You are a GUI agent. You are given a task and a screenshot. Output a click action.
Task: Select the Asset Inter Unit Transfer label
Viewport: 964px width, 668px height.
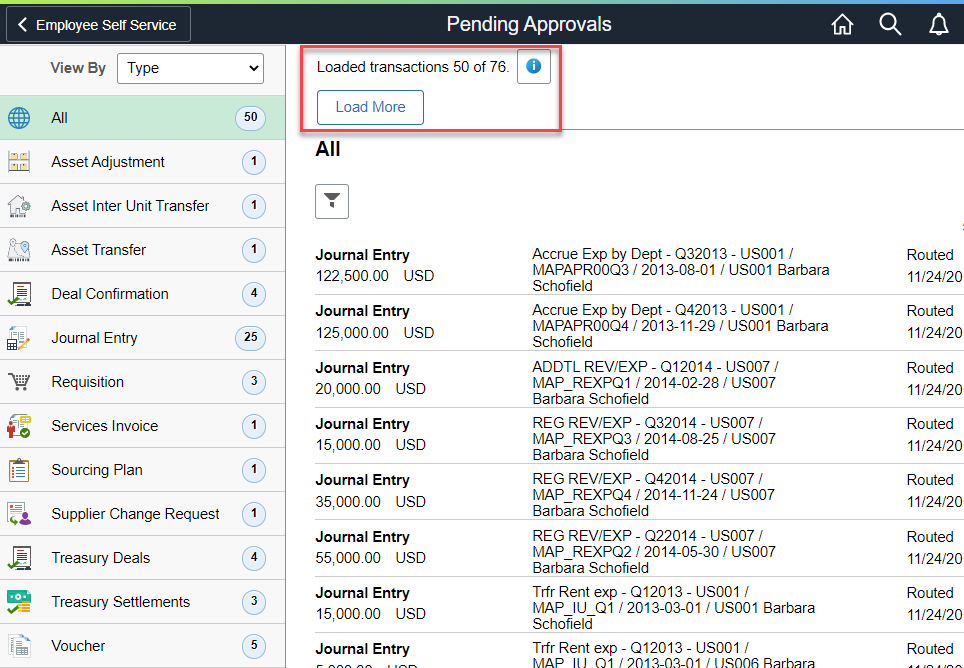130,206
